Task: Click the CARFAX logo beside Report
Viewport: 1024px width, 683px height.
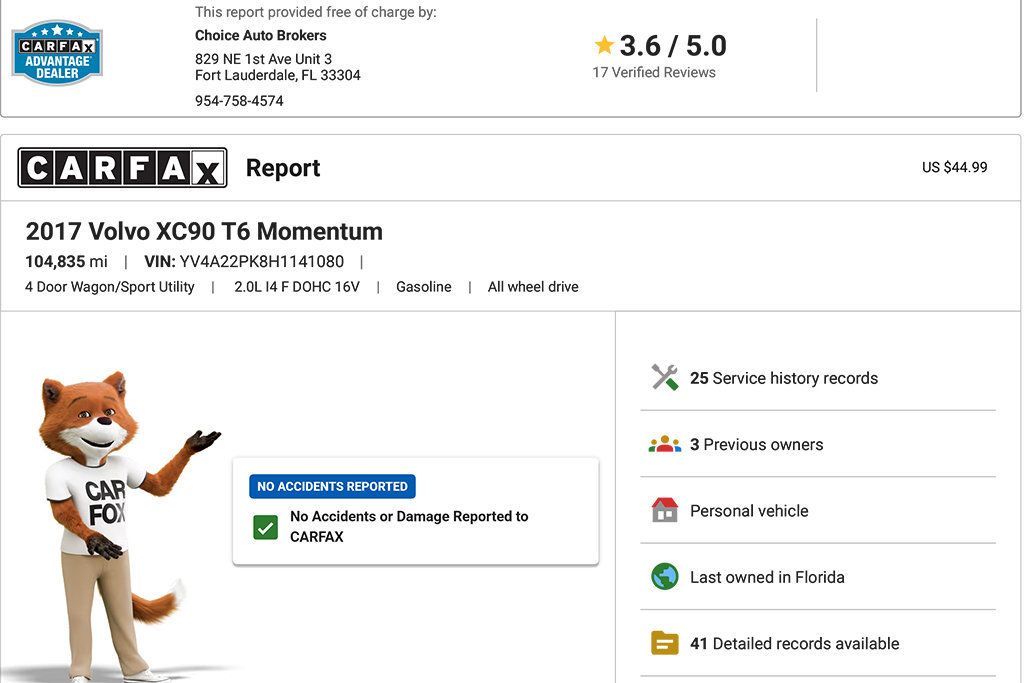Action: coord(122,168)
